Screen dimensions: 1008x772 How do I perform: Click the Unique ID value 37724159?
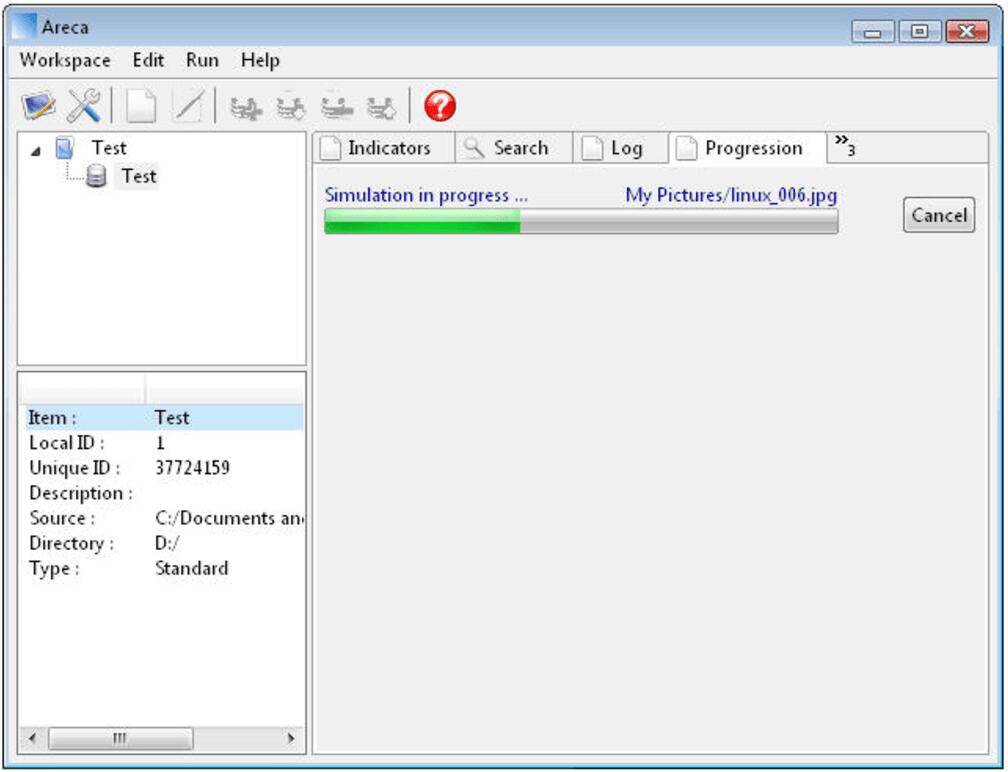click(192, 468)
